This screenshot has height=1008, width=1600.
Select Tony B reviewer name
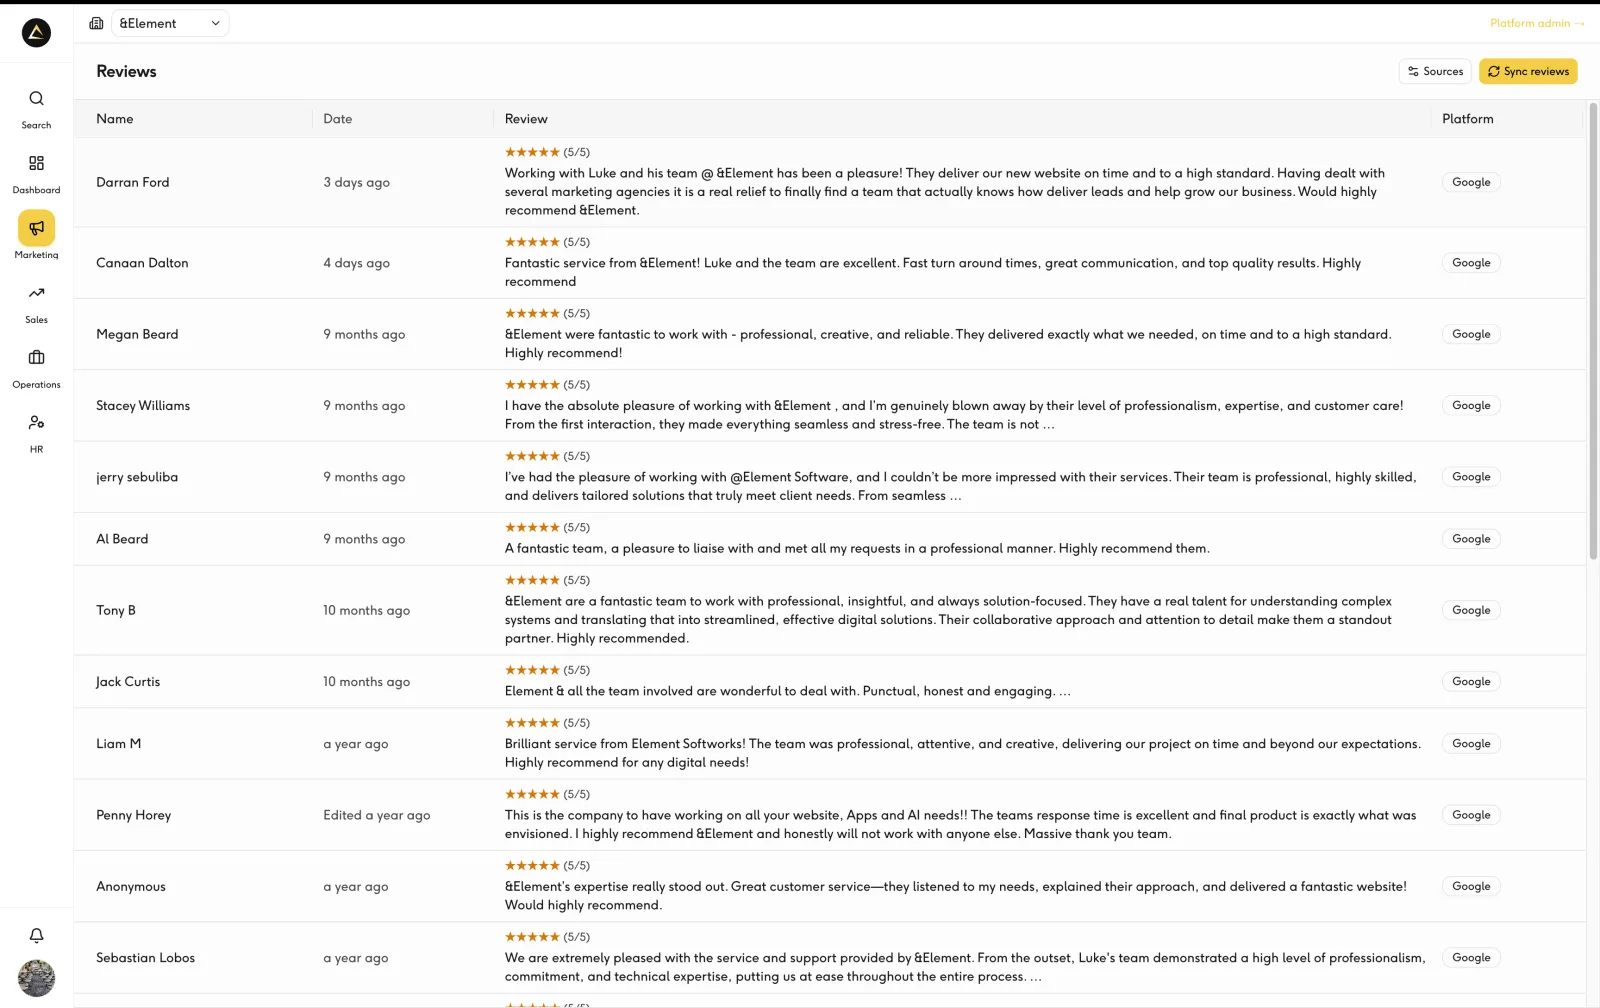116,610
